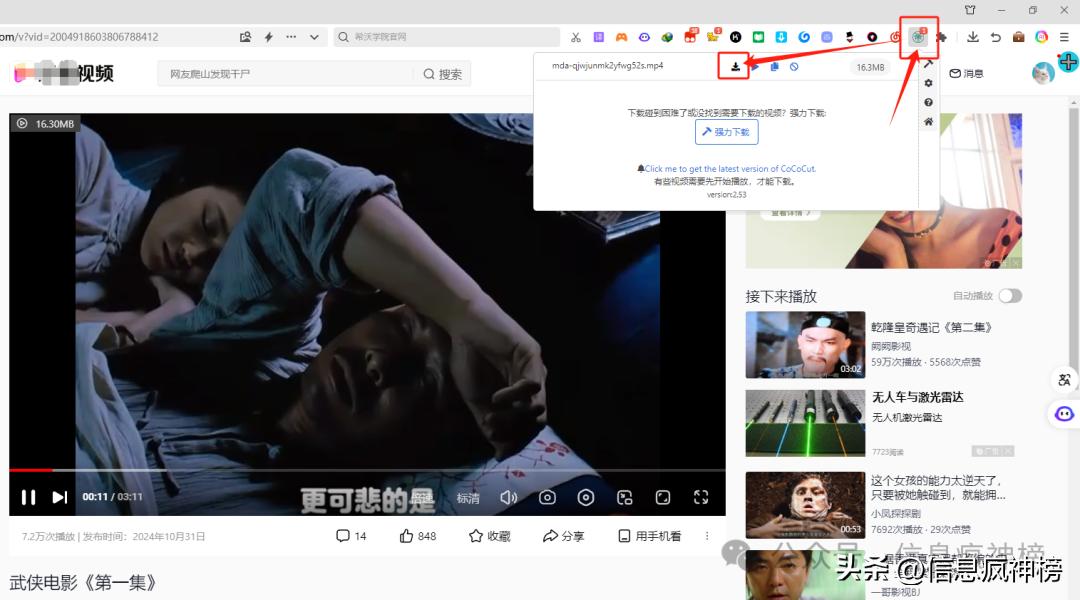Open the extensions puzzle icon
The width and height of the screenshot is (1080, 600).
(x=941, y=37)
